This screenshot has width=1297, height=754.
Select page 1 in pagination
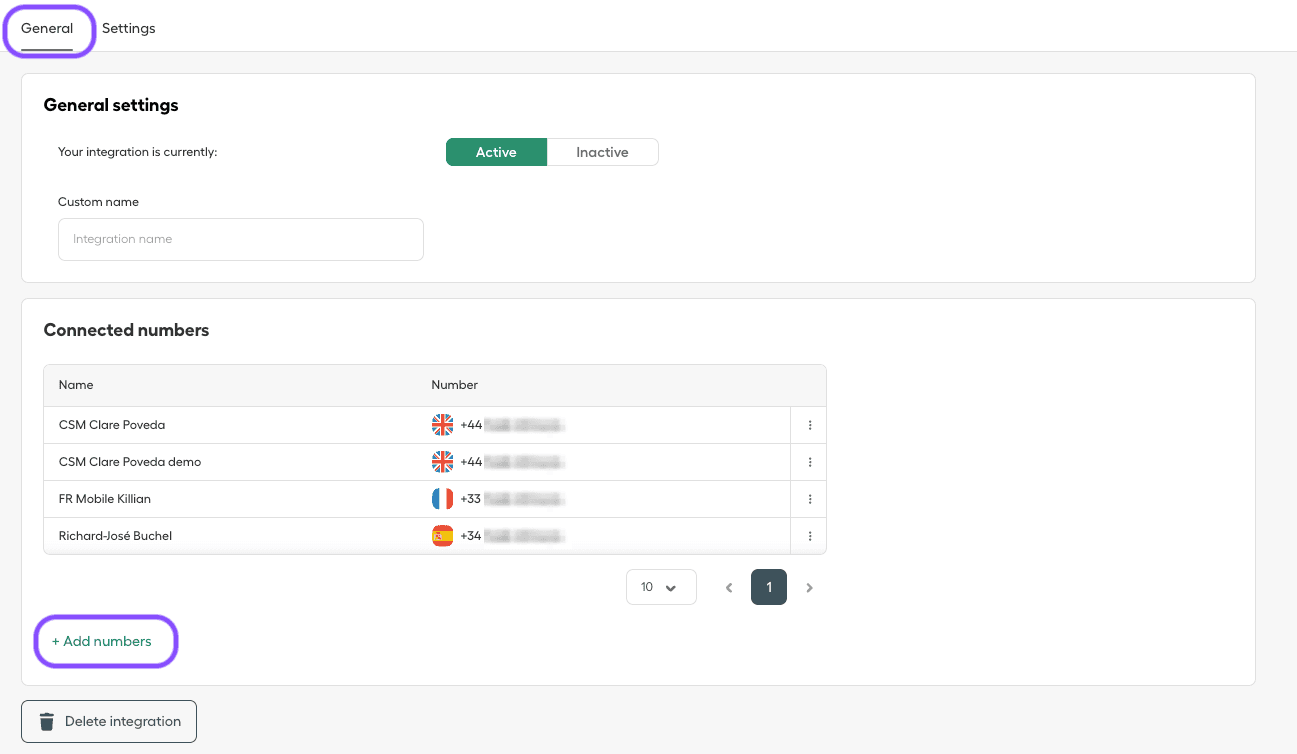769,587
